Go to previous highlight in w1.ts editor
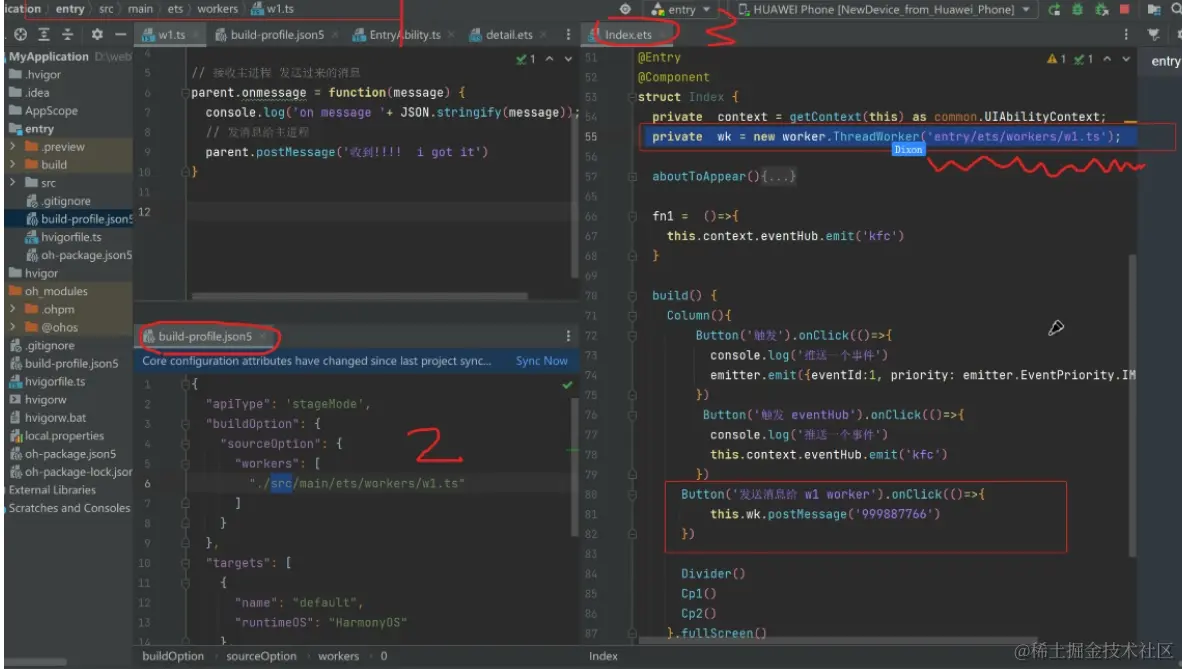 pos(550,59)
